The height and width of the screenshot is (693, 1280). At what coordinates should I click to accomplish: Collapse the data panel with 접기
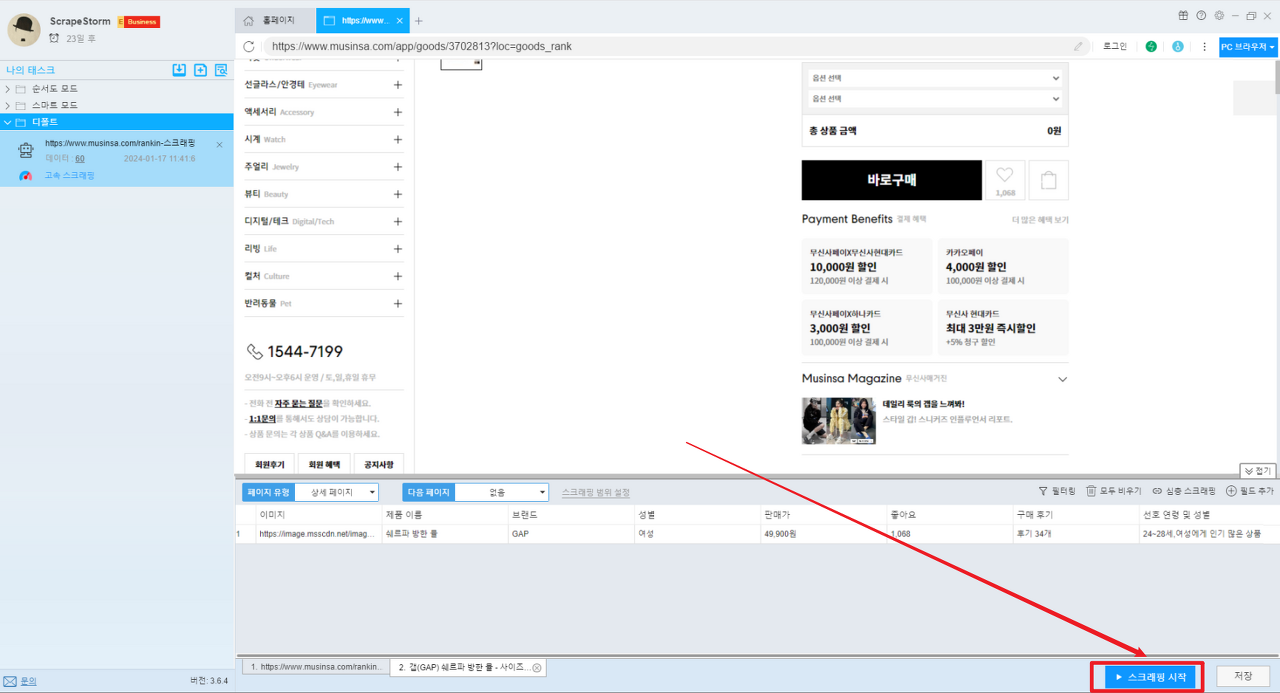(x=1258, y=471)
